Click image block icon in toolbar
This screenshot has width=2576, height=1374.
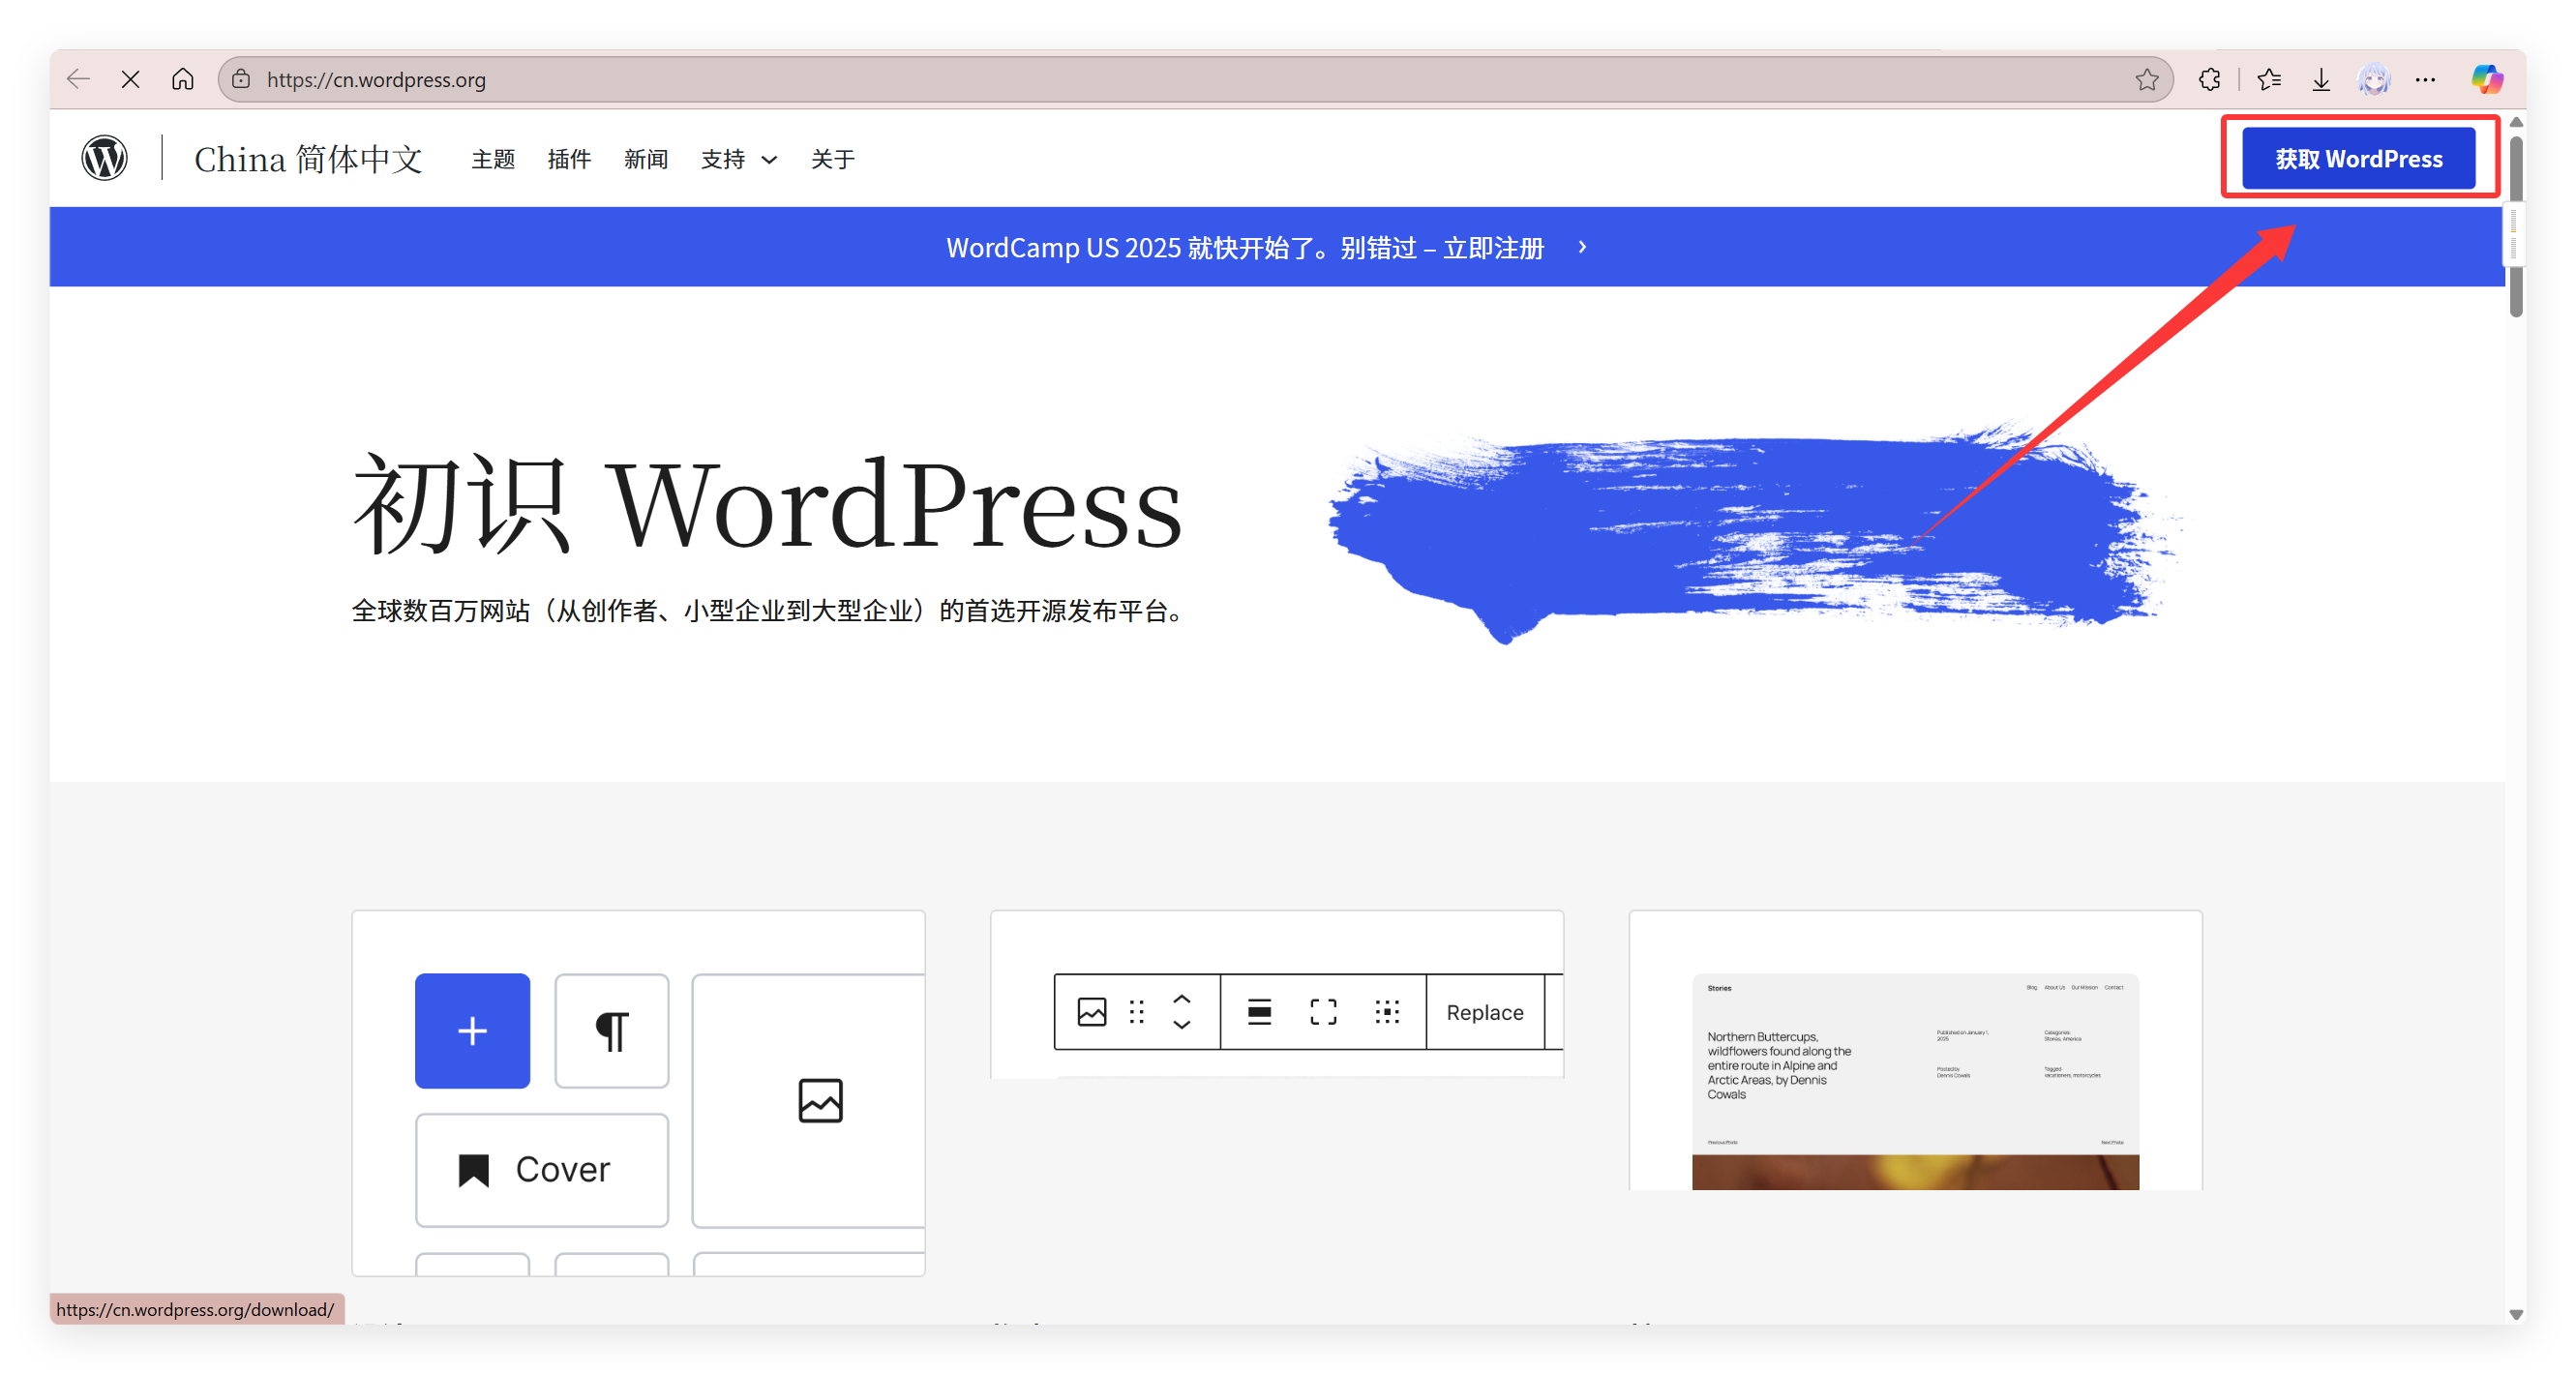click(1091, 1012)
